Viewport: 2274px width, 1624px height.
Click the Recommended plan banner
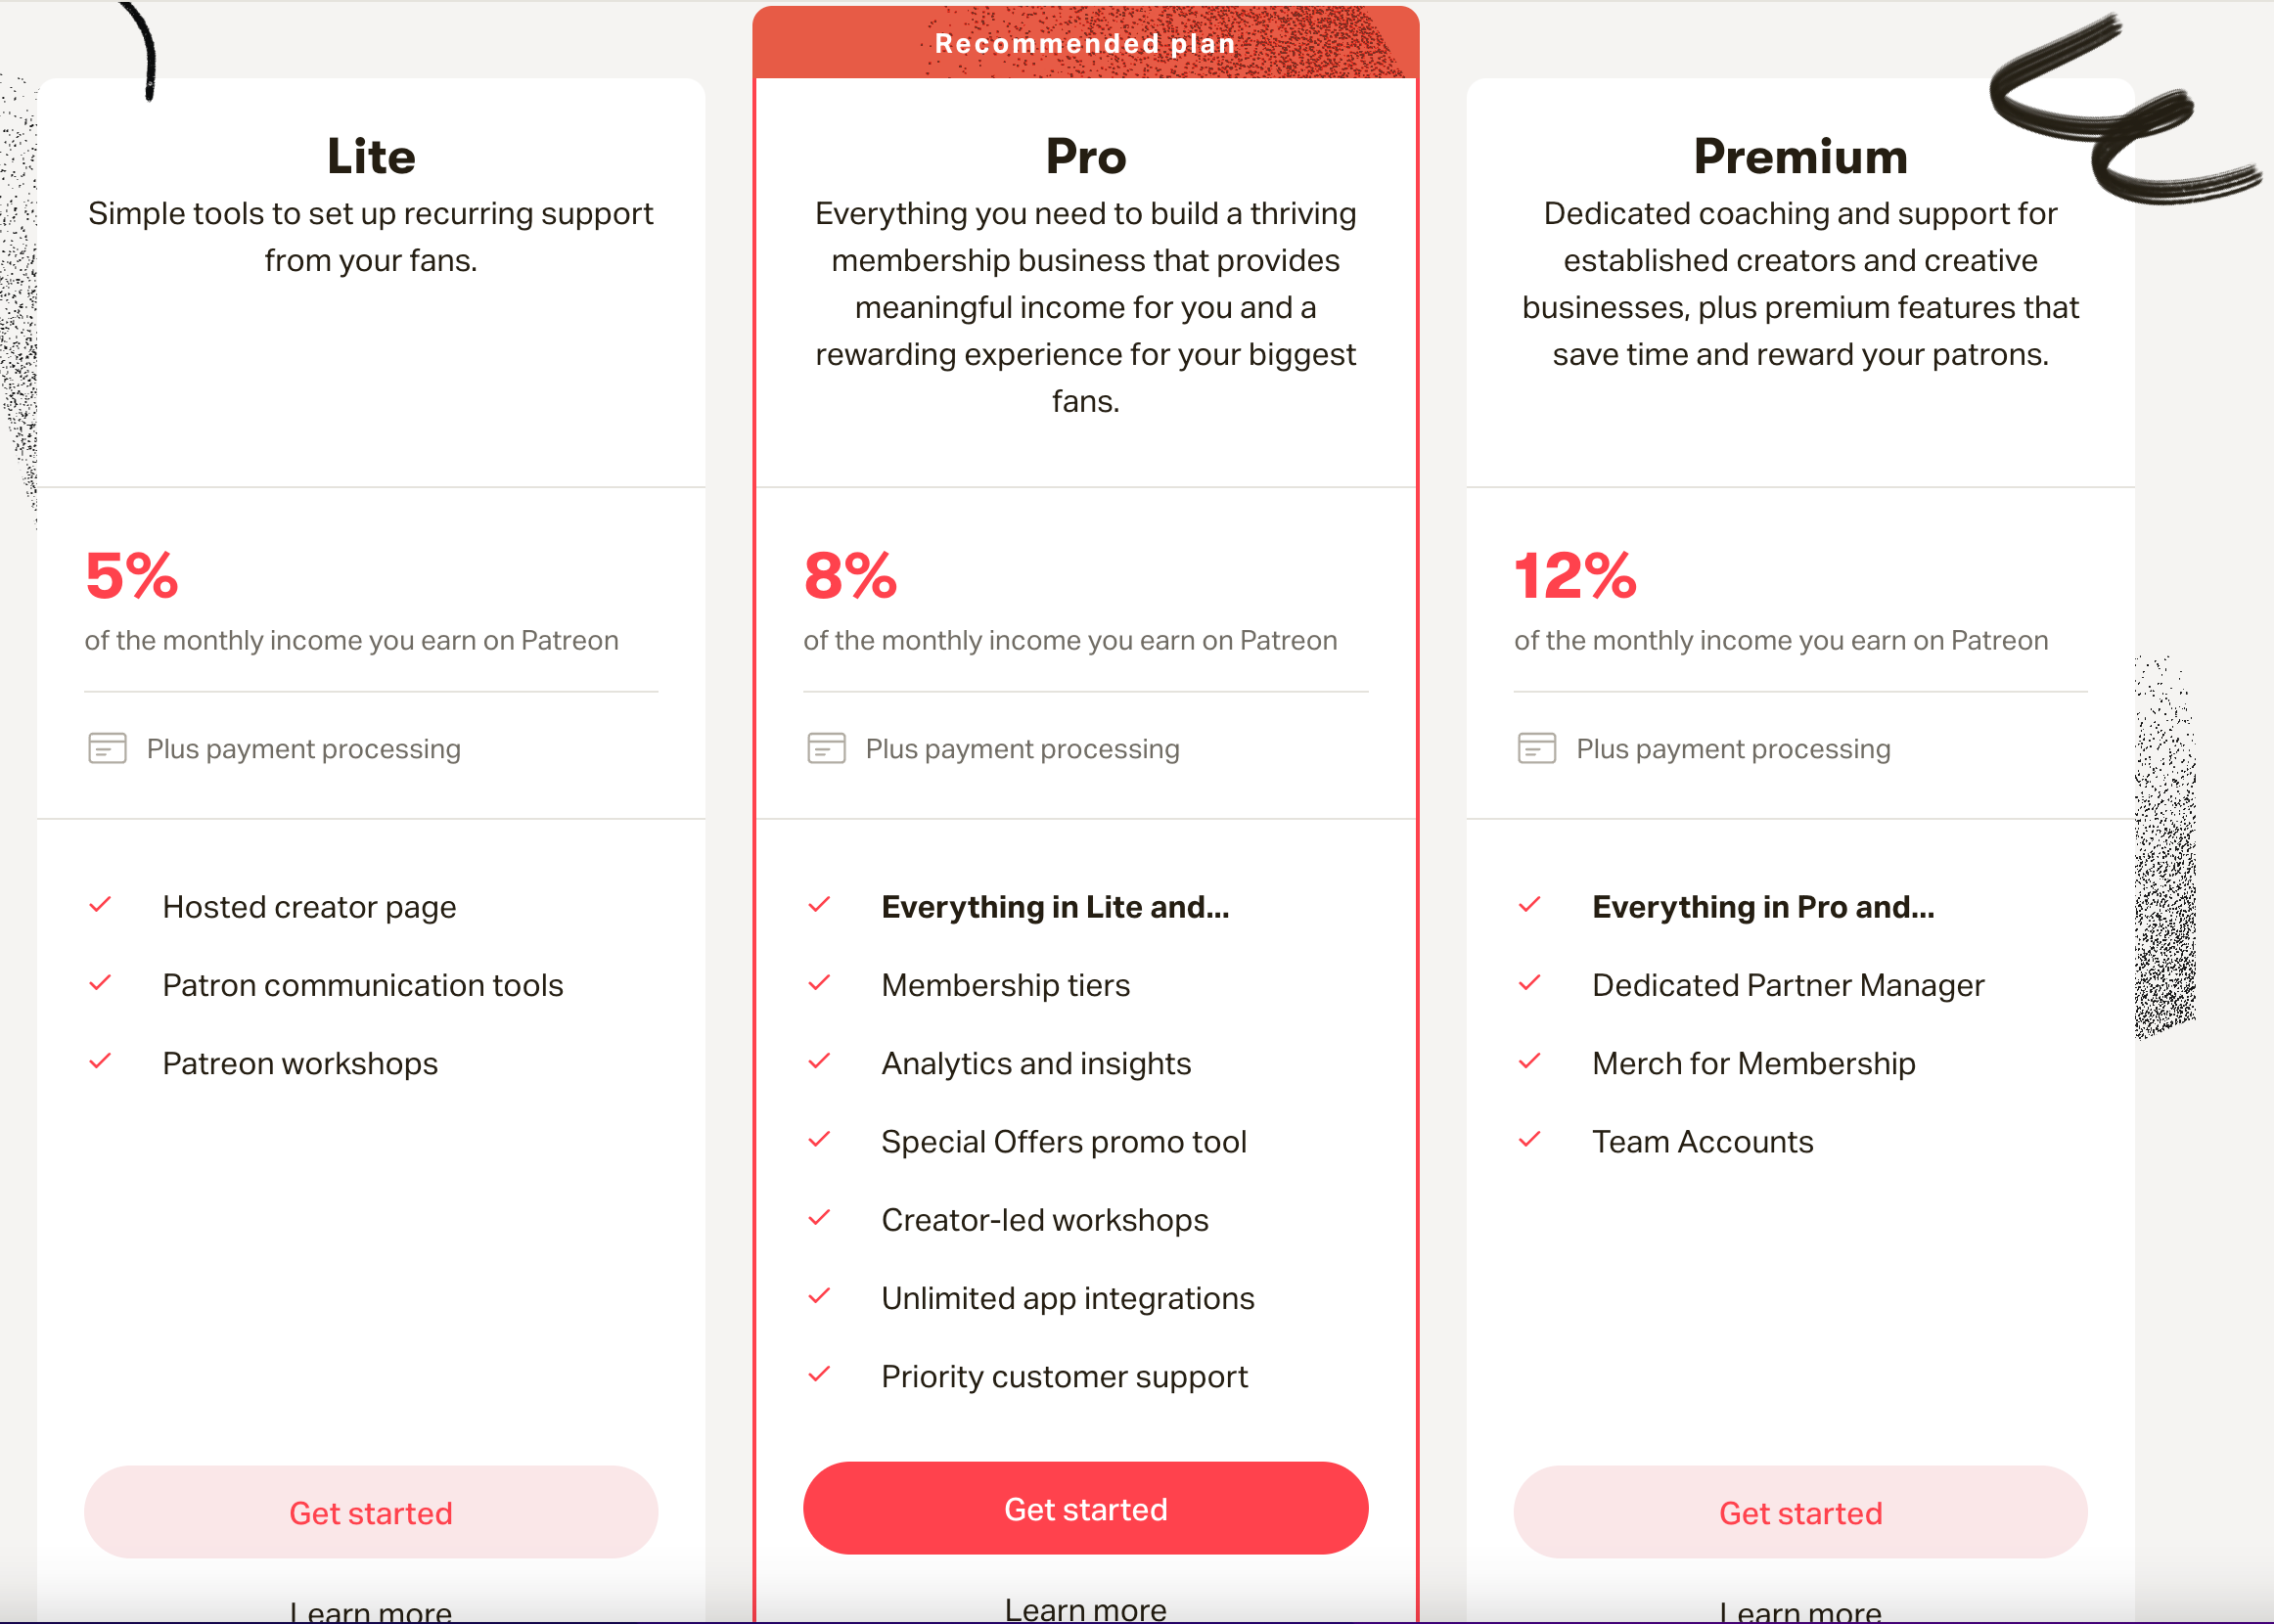click(x=1085, y=43)
